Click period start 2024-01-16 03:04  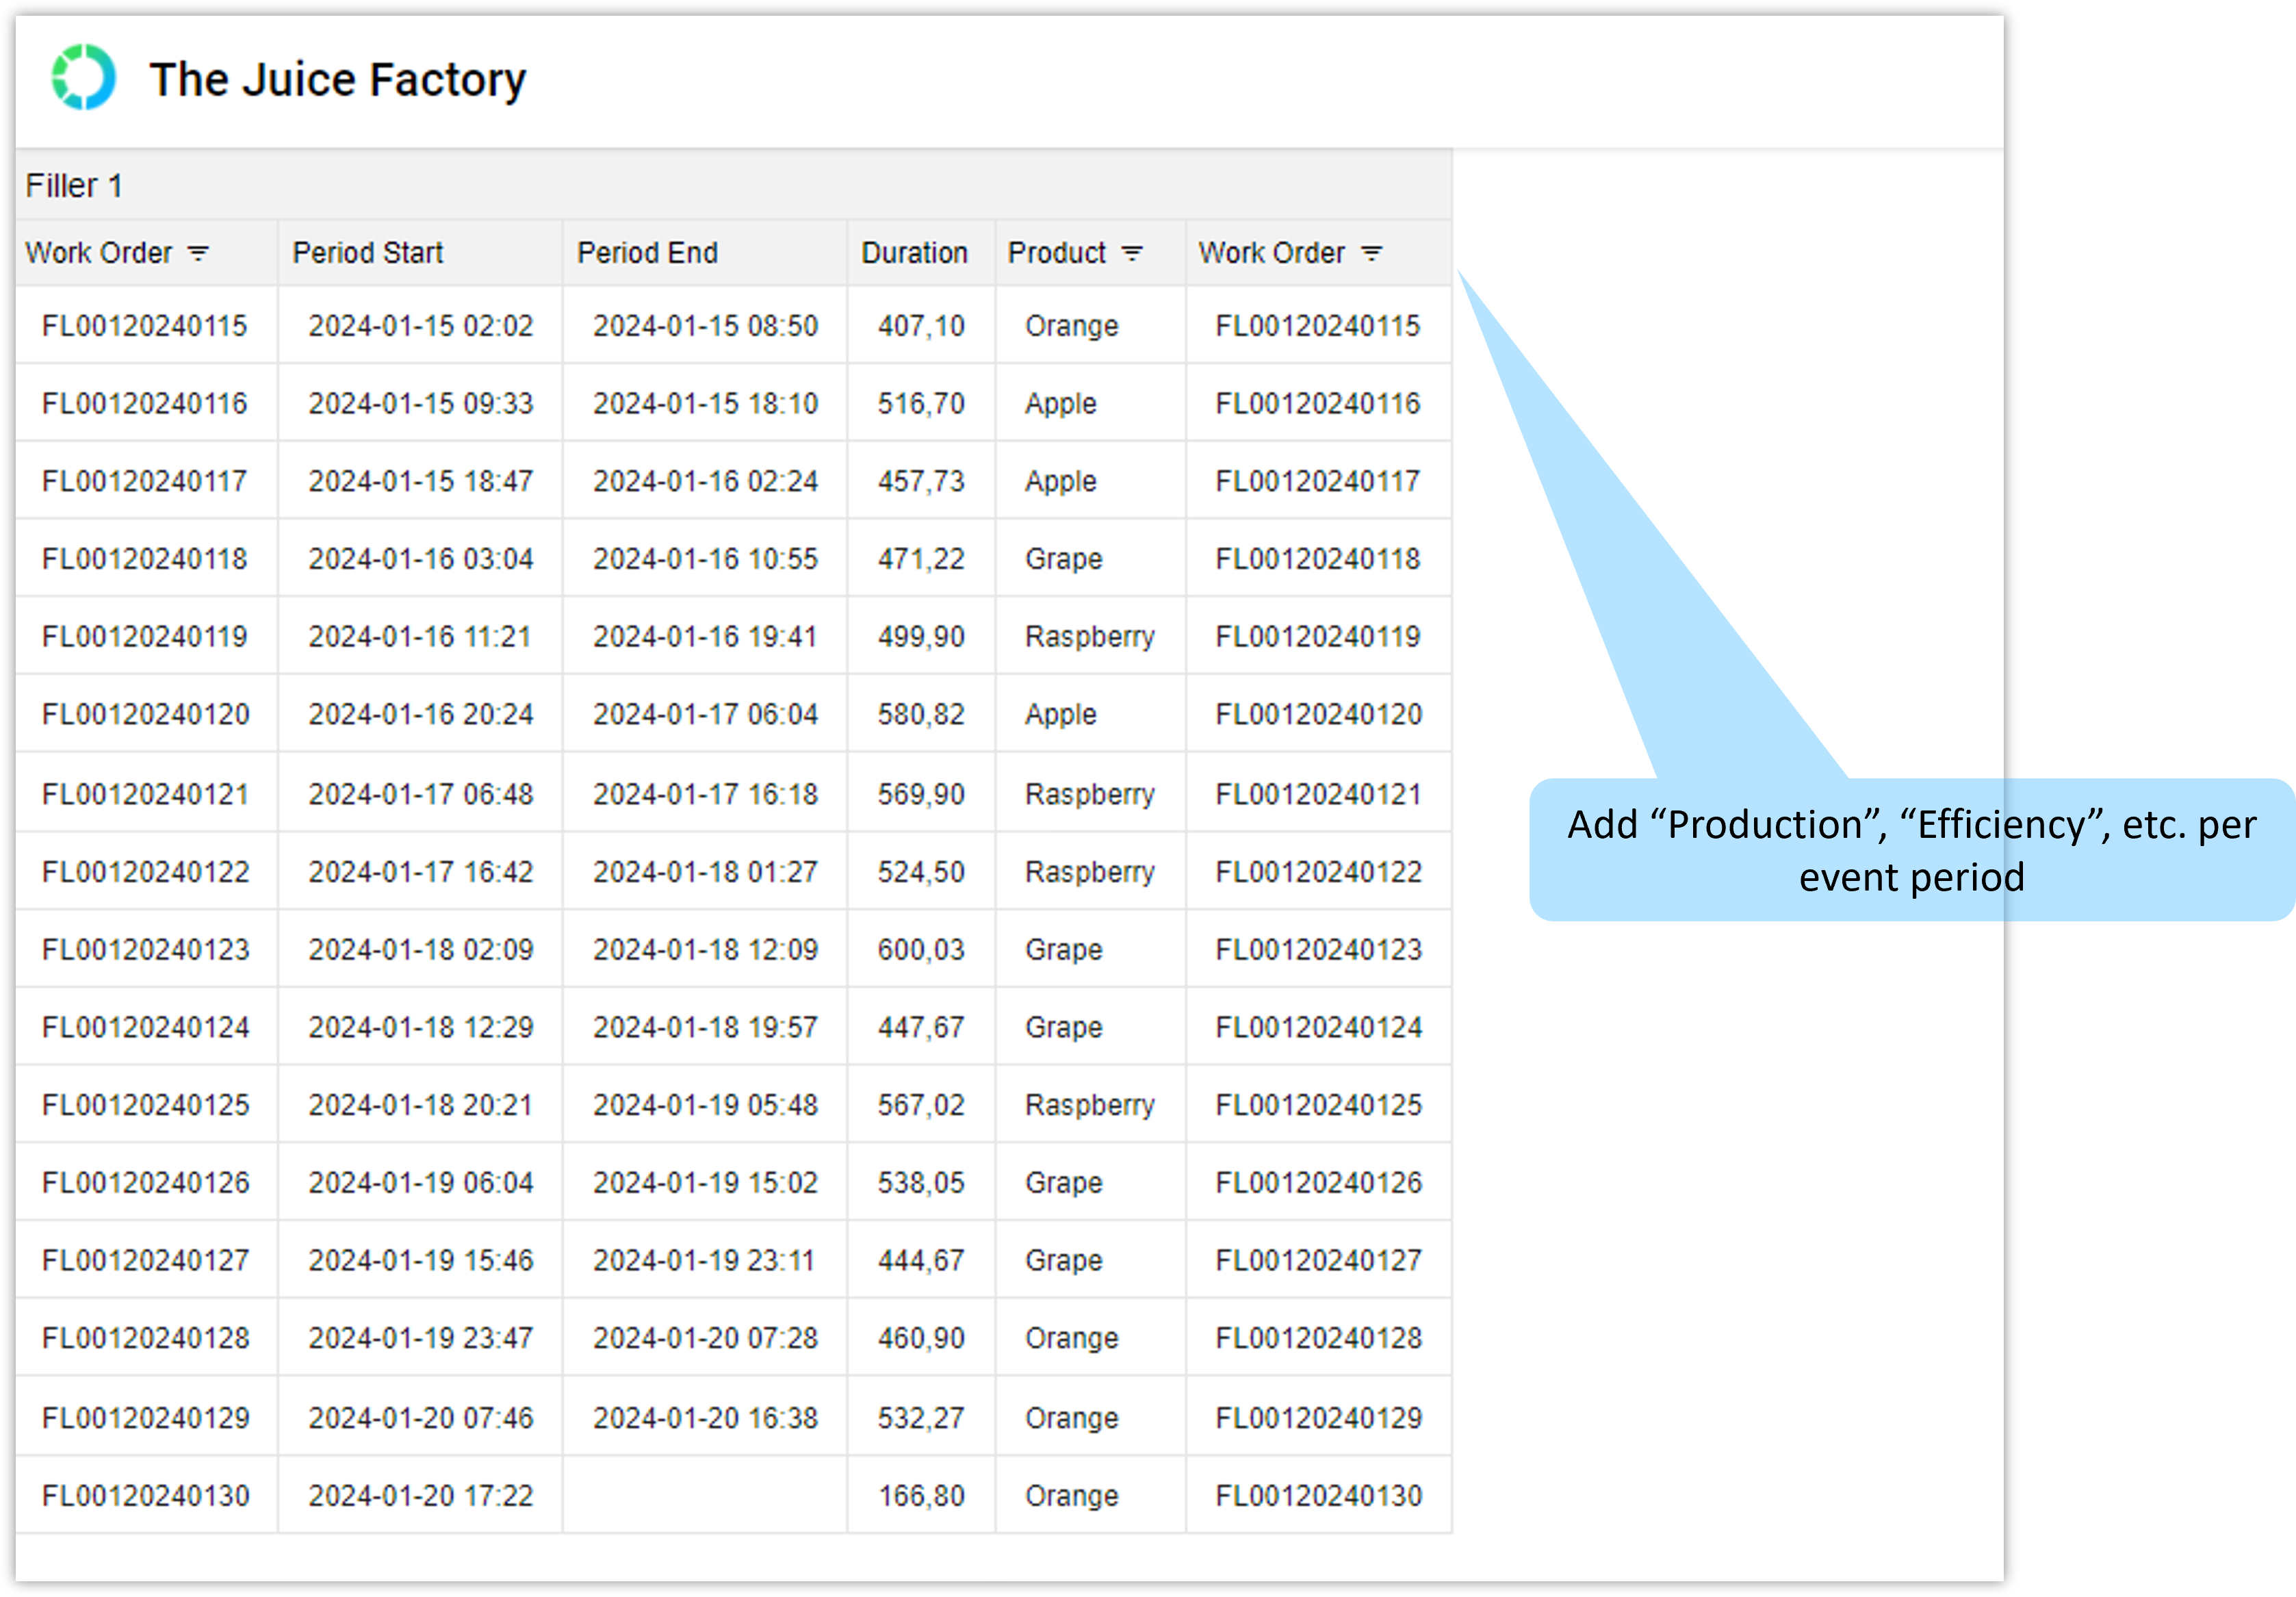pyautogui.click(x=421, y=559)
